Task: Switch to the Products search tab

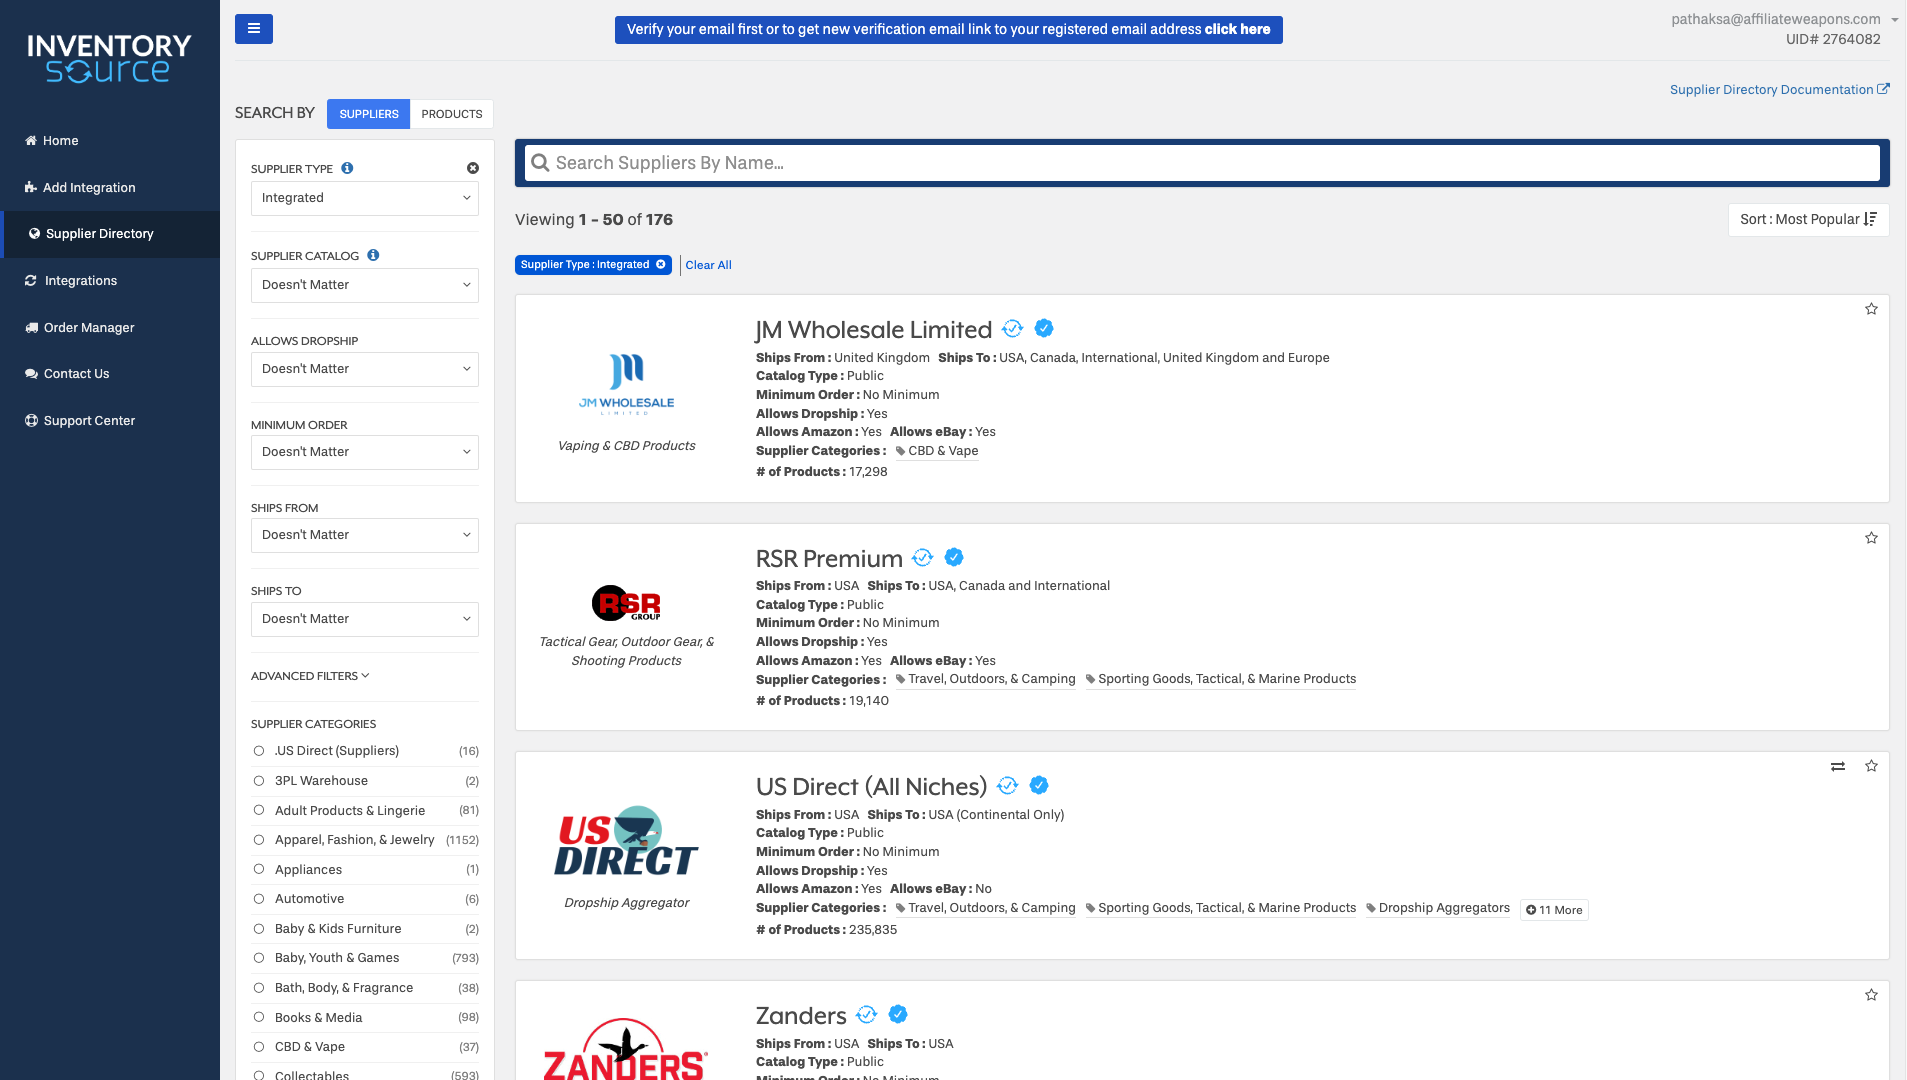Action: tap(451, 113)
